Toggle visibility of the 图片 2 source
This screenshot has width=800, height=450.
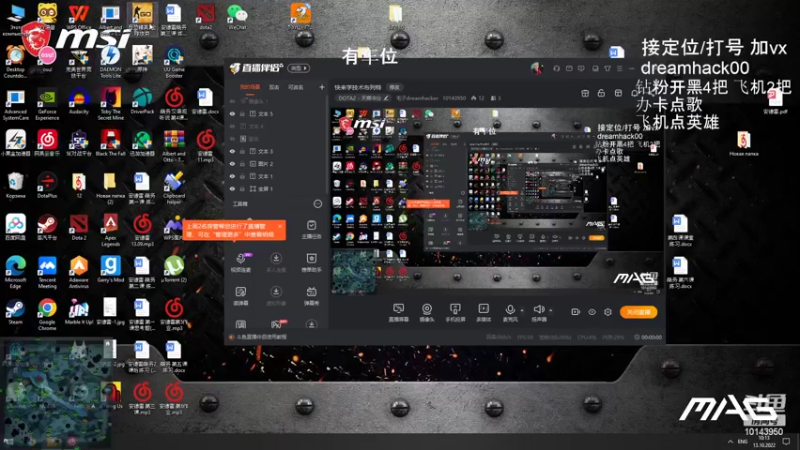233,164
